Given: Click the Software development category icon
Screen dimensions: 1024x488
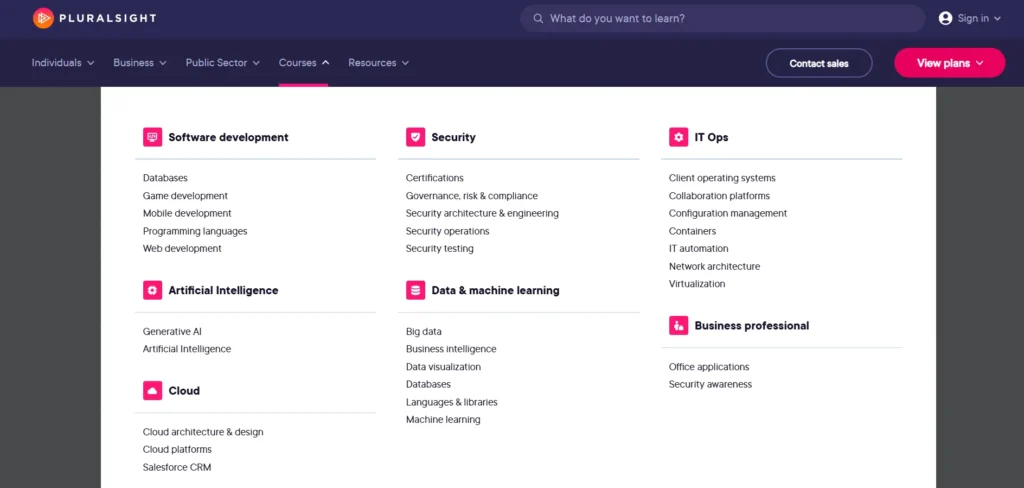Looking at the screenshot, I should (x=152, y=137).
